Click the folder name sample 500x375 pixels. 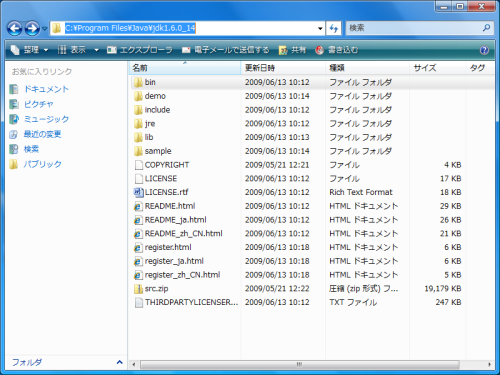click(158, 151)
